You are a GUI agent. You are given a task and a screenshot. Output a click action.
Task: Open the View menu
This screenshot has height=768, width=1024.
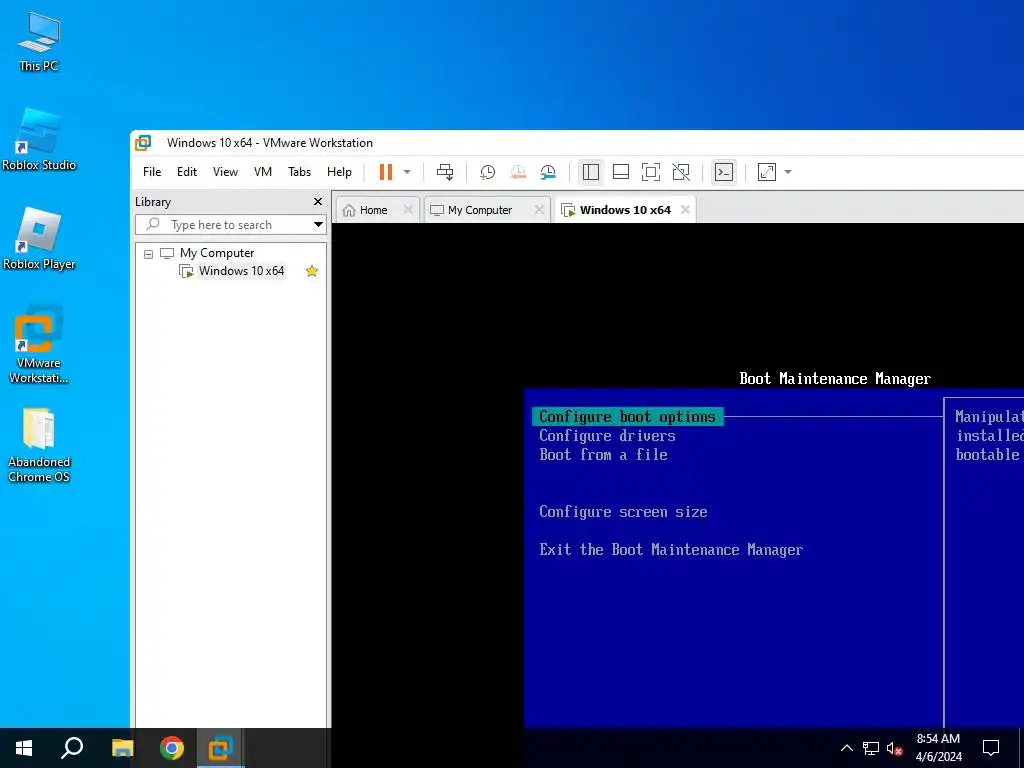click(225, 172)
